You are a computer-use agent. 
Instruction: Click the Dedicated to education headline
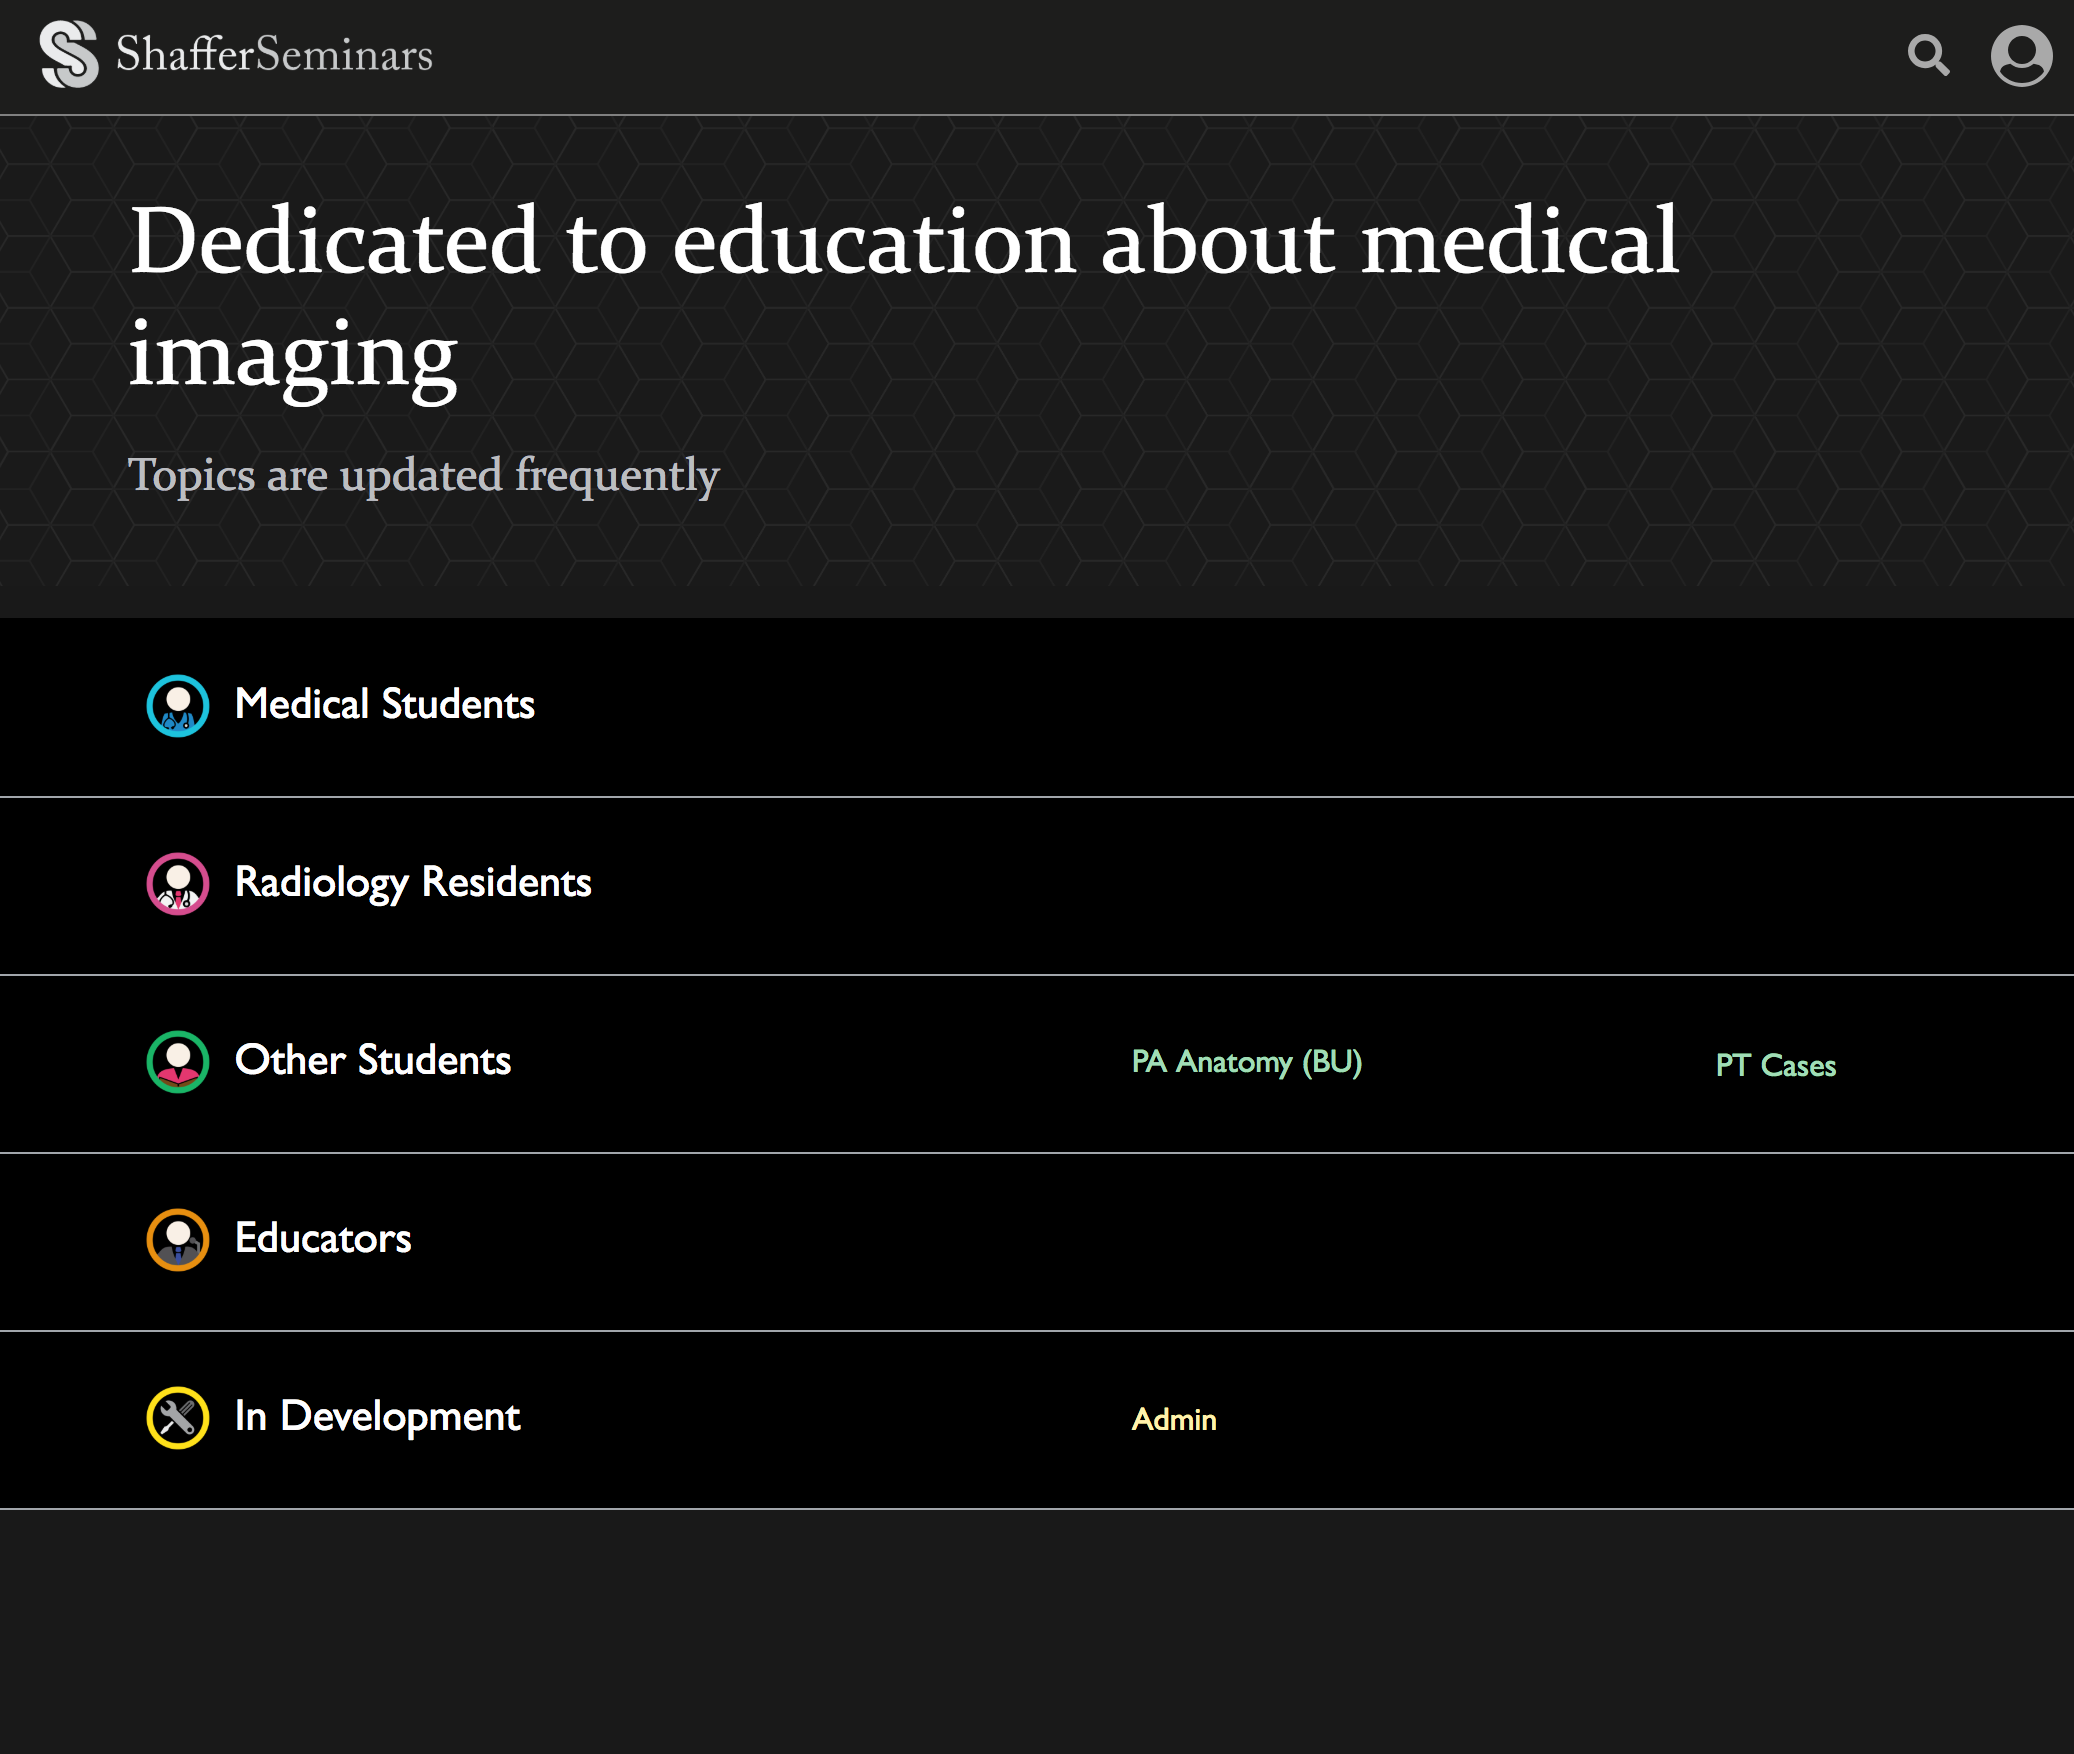pyautogui.click(x=904, y=298)
